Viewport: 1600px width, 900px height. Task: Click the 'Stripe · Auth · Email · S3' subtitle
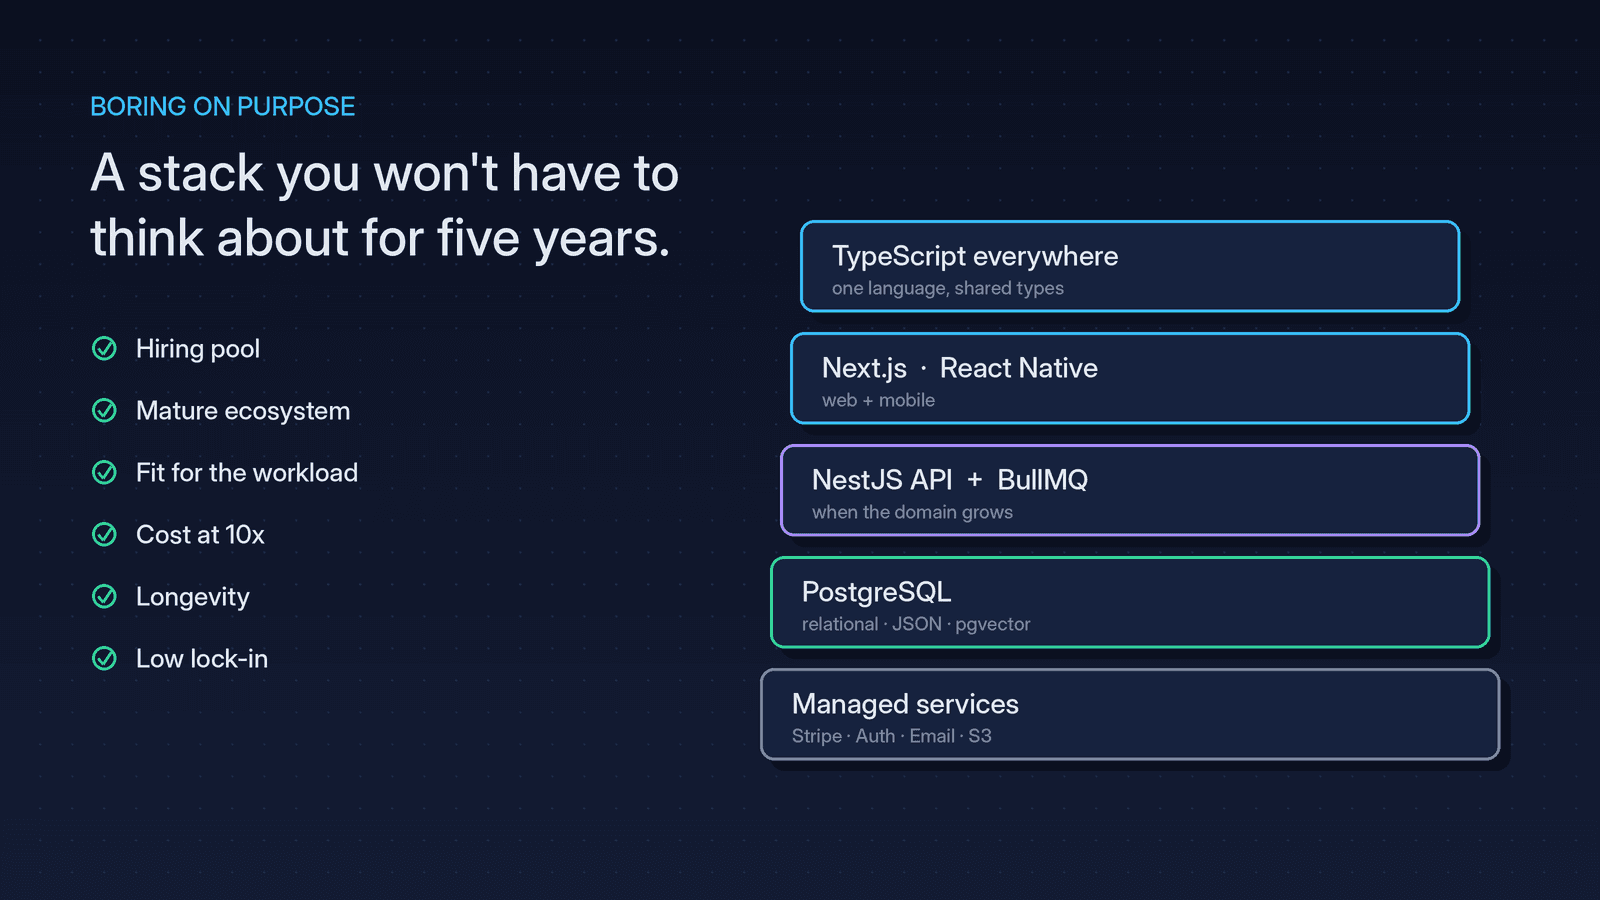(892, 736)
